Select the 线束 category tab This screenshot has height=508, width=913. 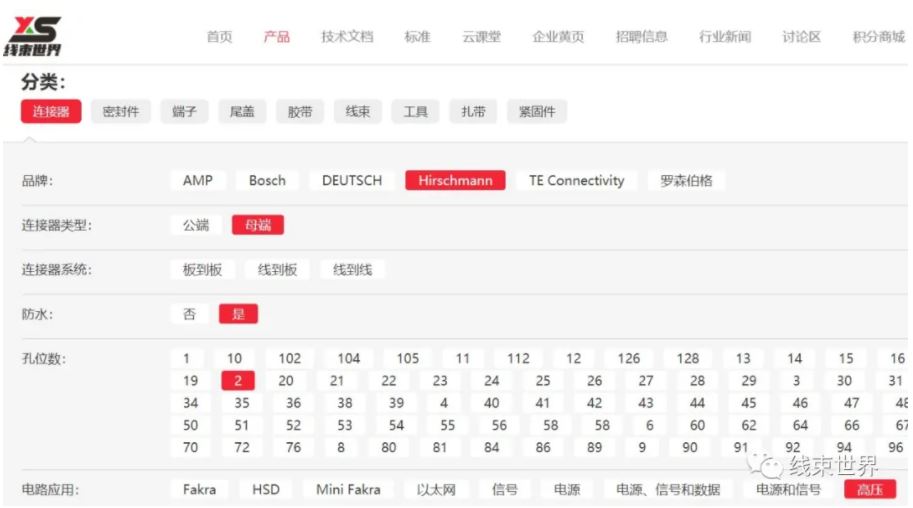click(x=358, y=112)
